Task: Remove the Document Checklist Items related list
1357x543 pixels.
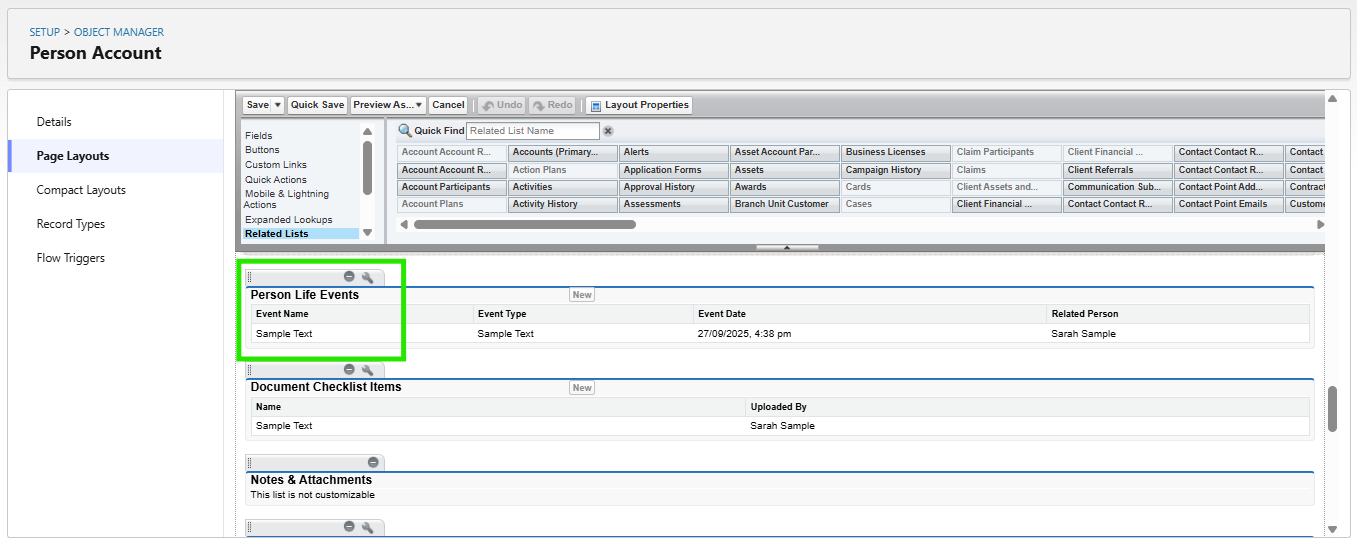Action: [349, 370]
